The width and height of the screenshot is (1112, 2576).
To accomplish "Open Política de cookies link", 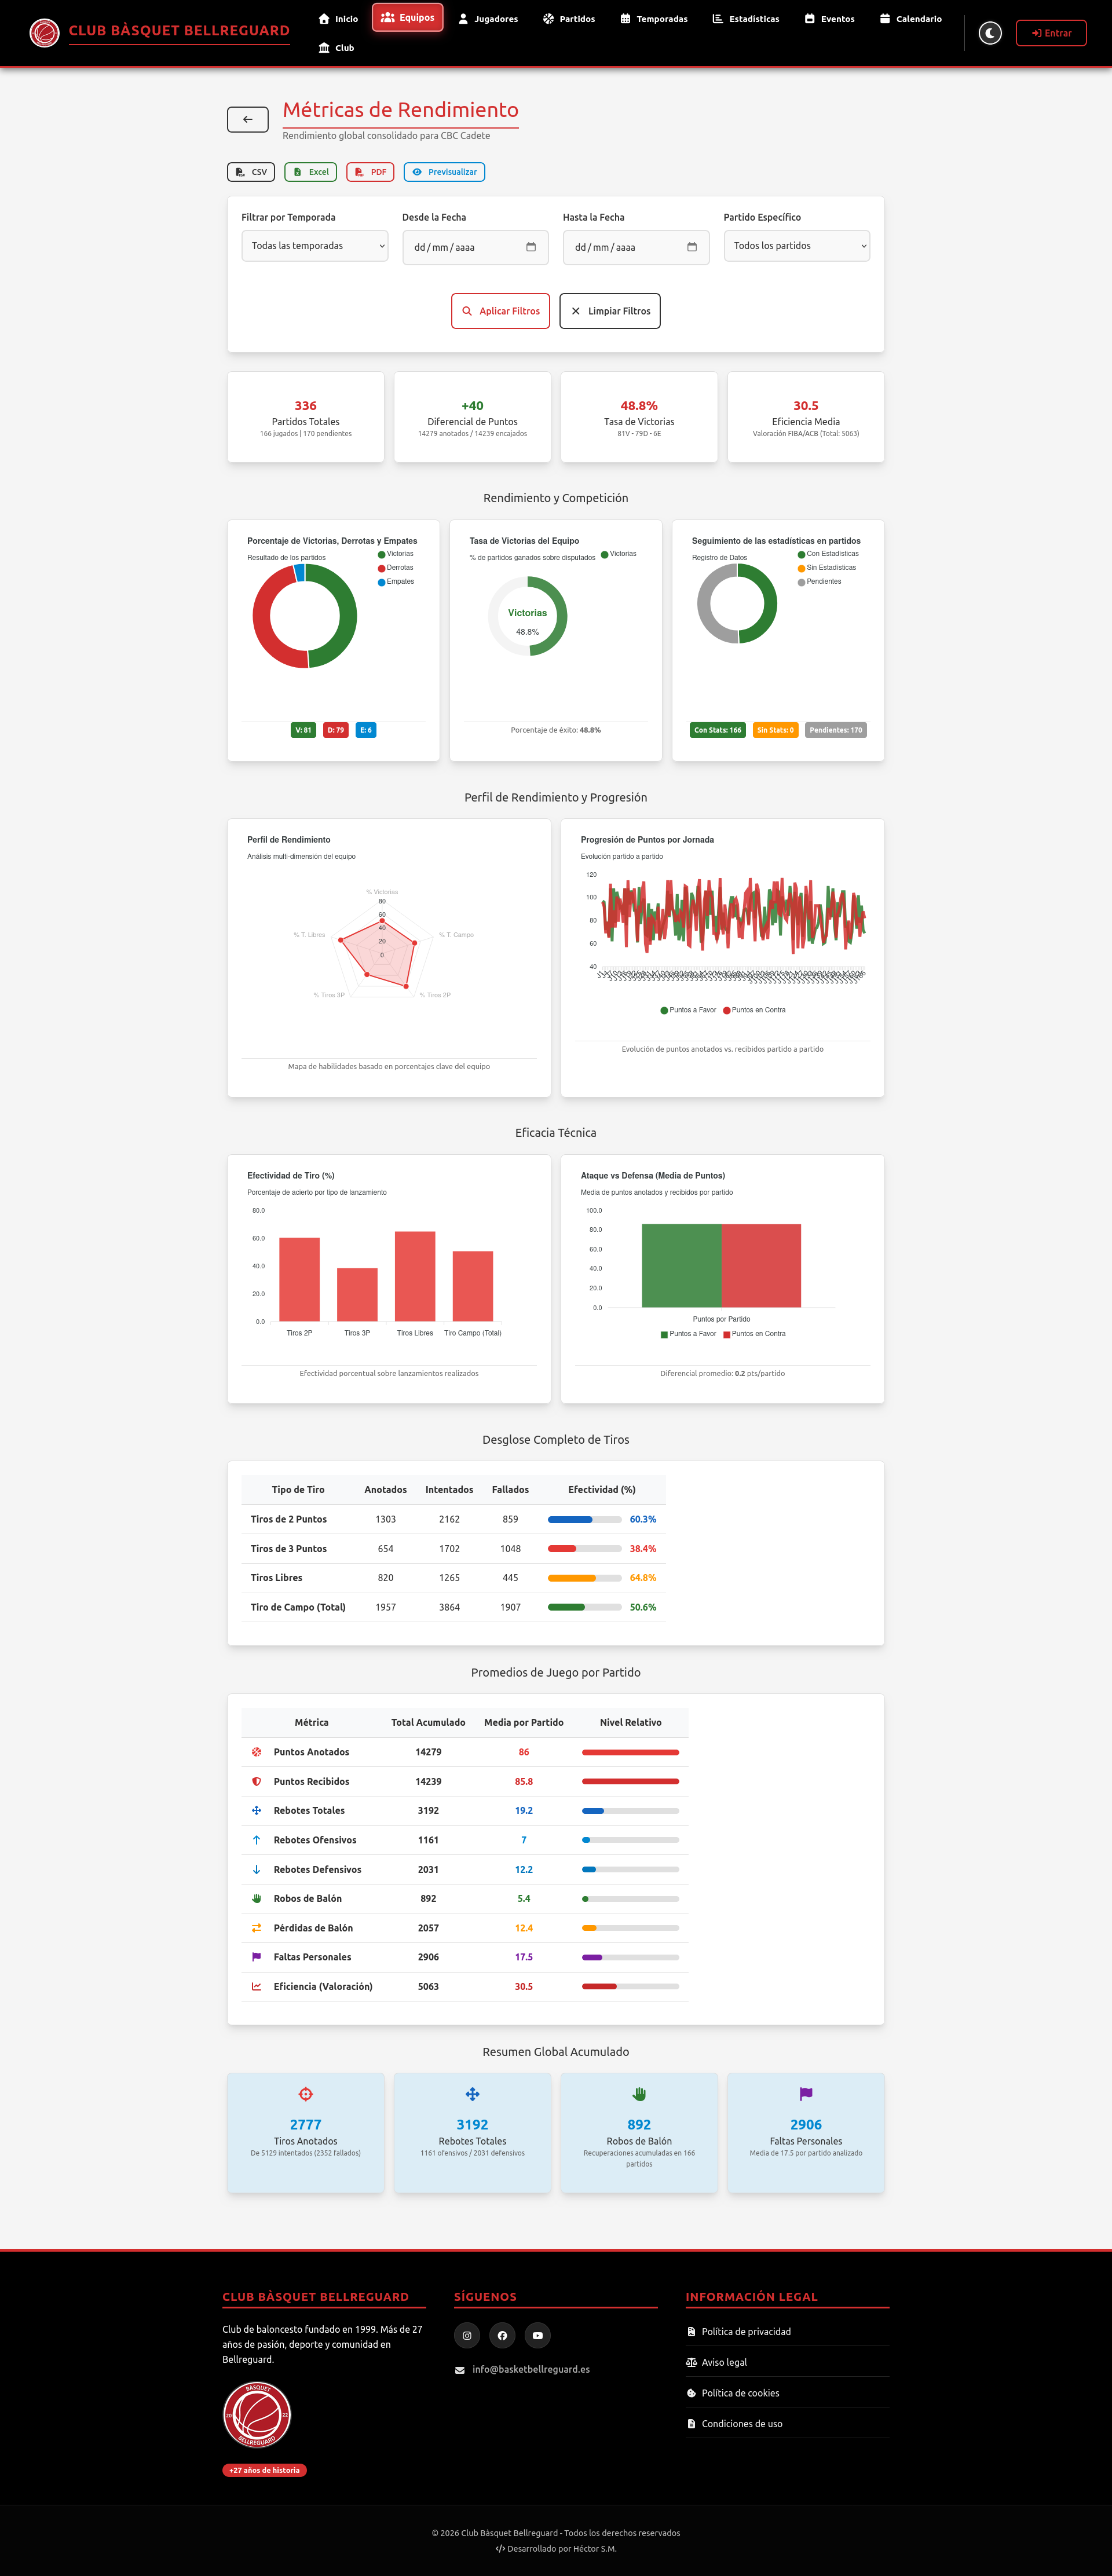I will click(740, 2393).
